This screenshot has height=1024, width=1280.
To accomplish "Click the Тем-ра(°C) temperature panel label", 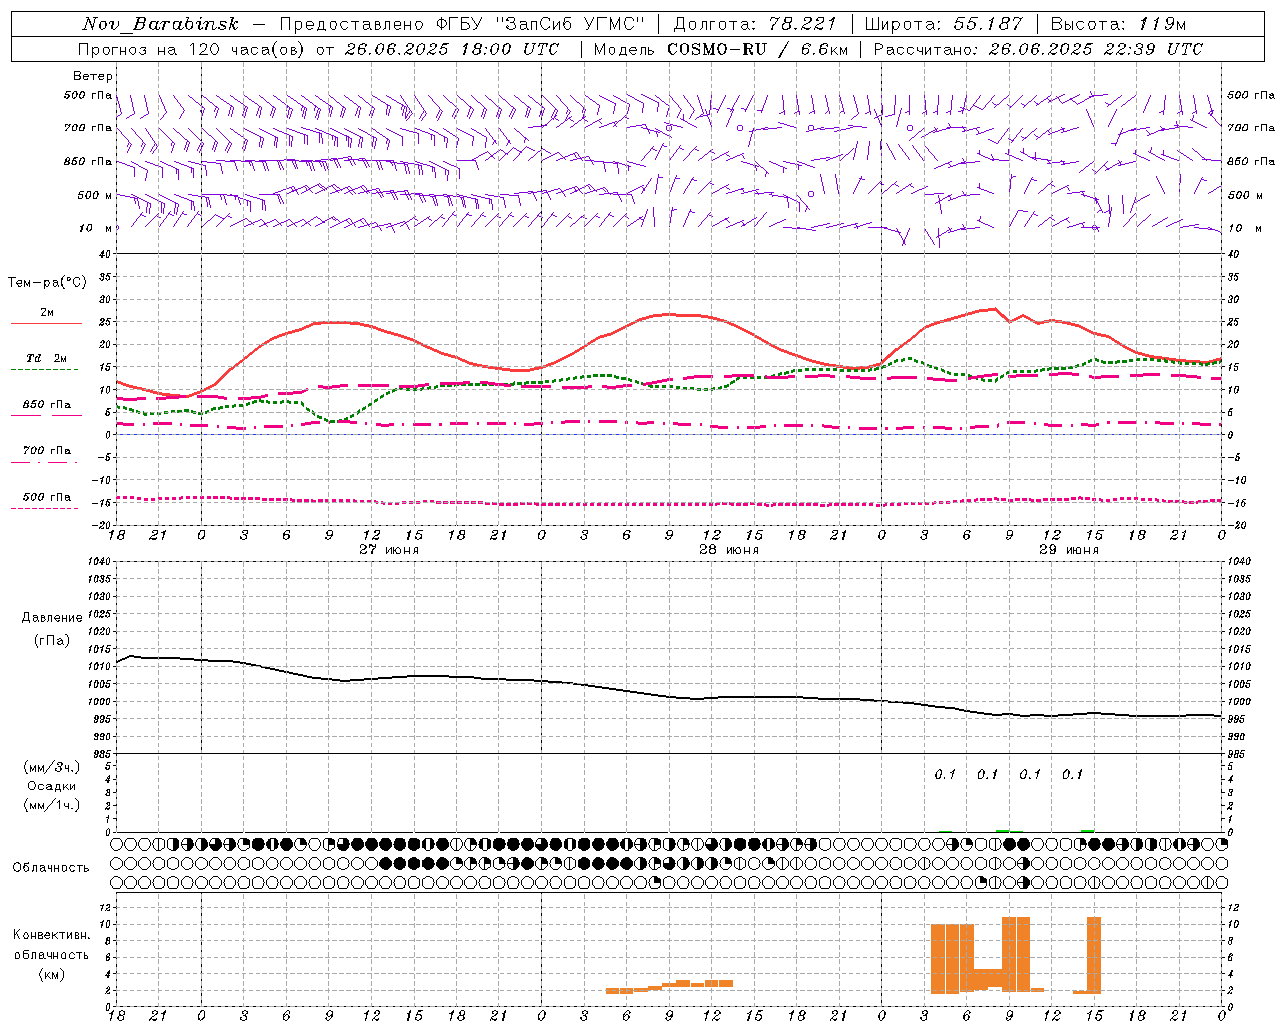I will [47, 283].
